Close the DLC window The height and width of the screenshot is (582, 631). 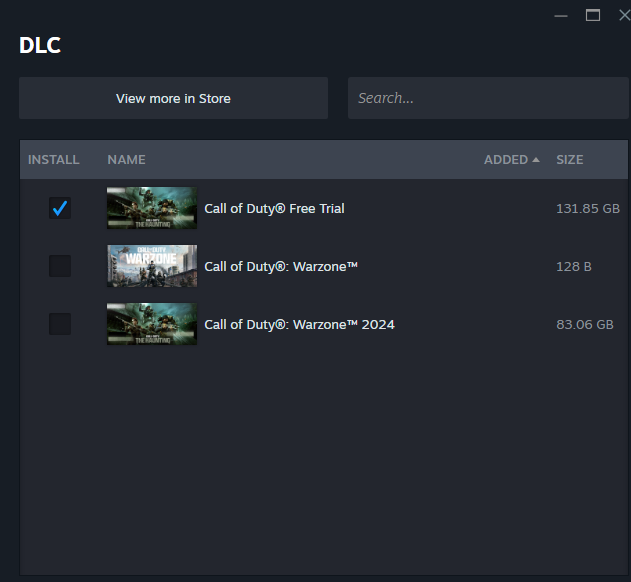coord(624,14)
